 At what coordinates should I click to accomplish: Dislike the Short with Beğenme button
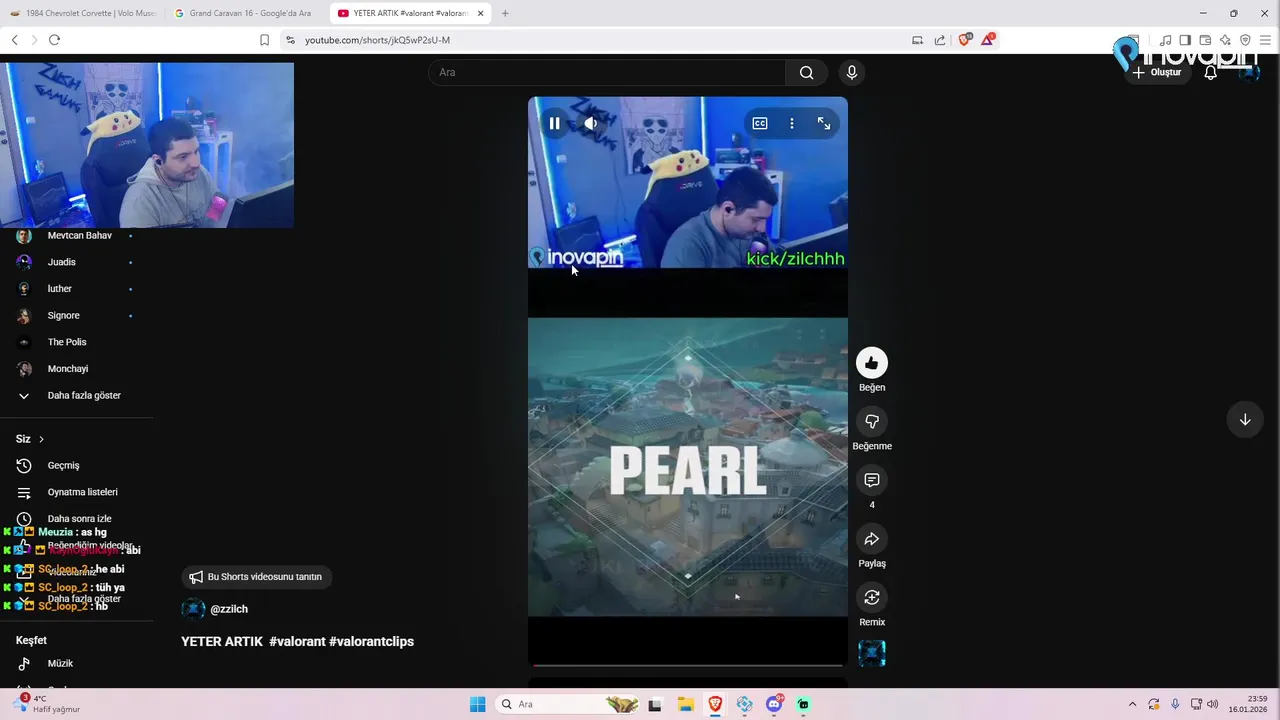[872, 421]
